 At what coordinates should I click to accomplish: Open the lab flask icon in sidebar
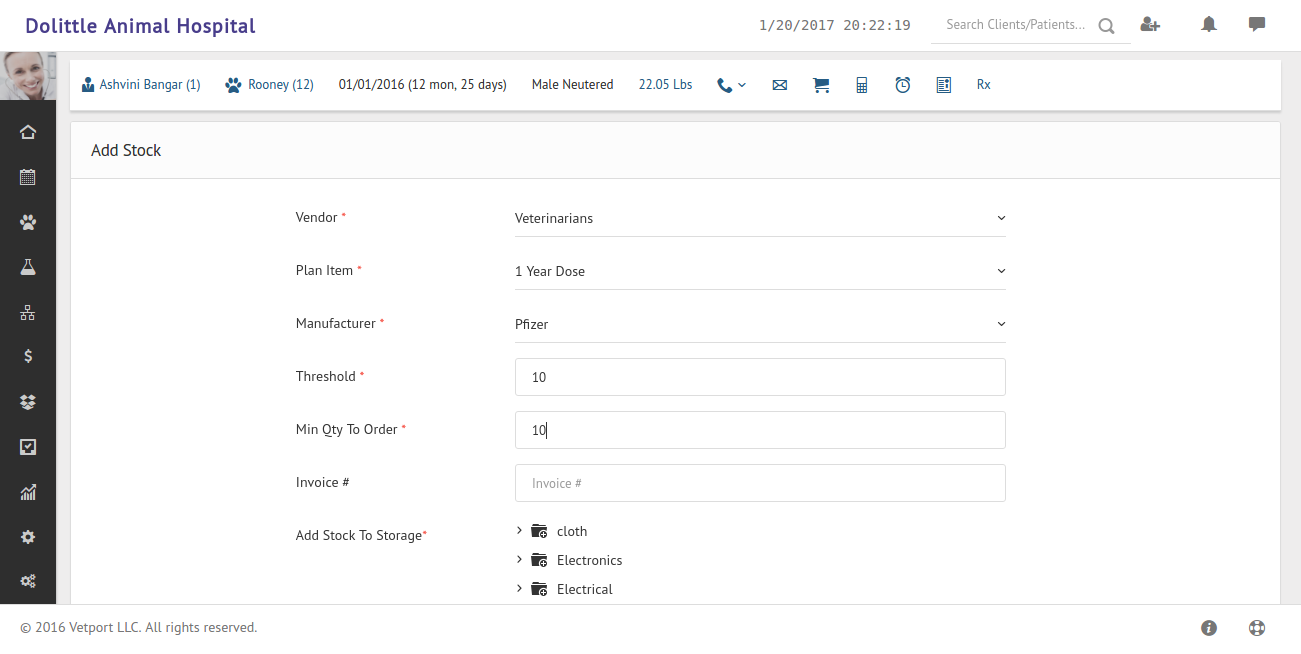(x=28, y=267)
